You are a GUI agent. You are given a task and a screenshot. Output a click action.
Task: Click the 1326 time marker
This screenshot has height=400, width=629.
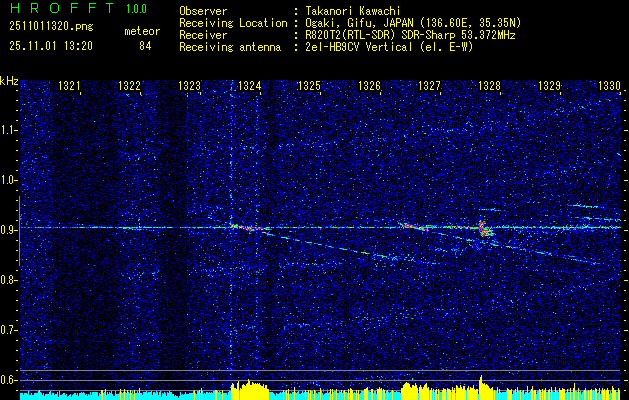click(x=369, y=85)
